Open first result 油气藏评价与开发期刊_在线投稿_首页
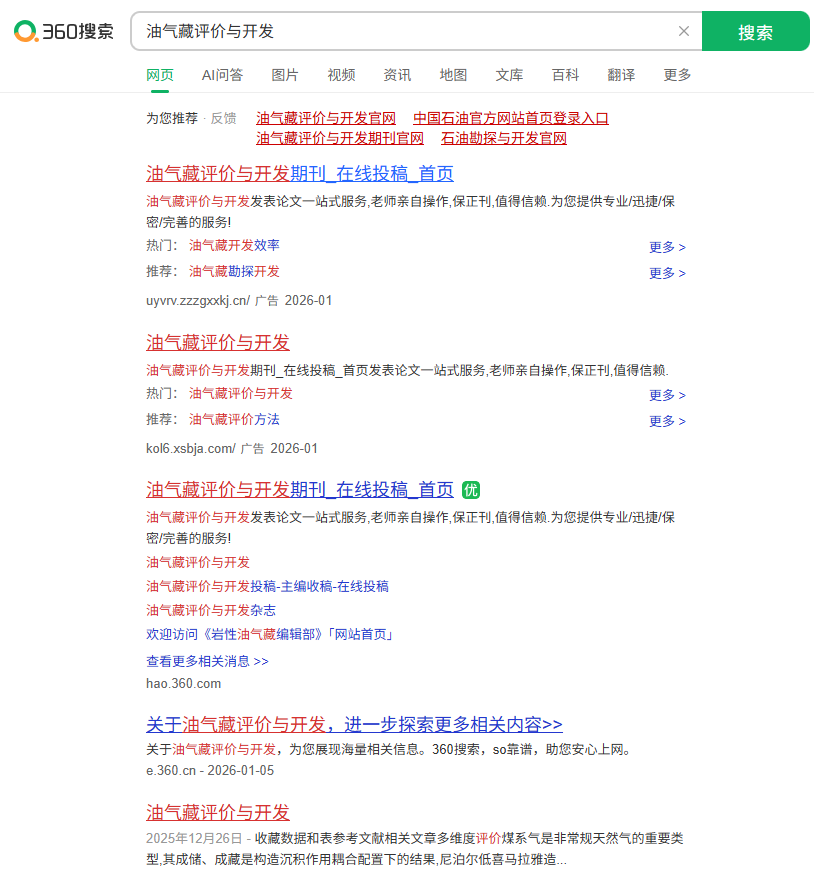Screen dimensions: 814x875 (x=300, y=173)
